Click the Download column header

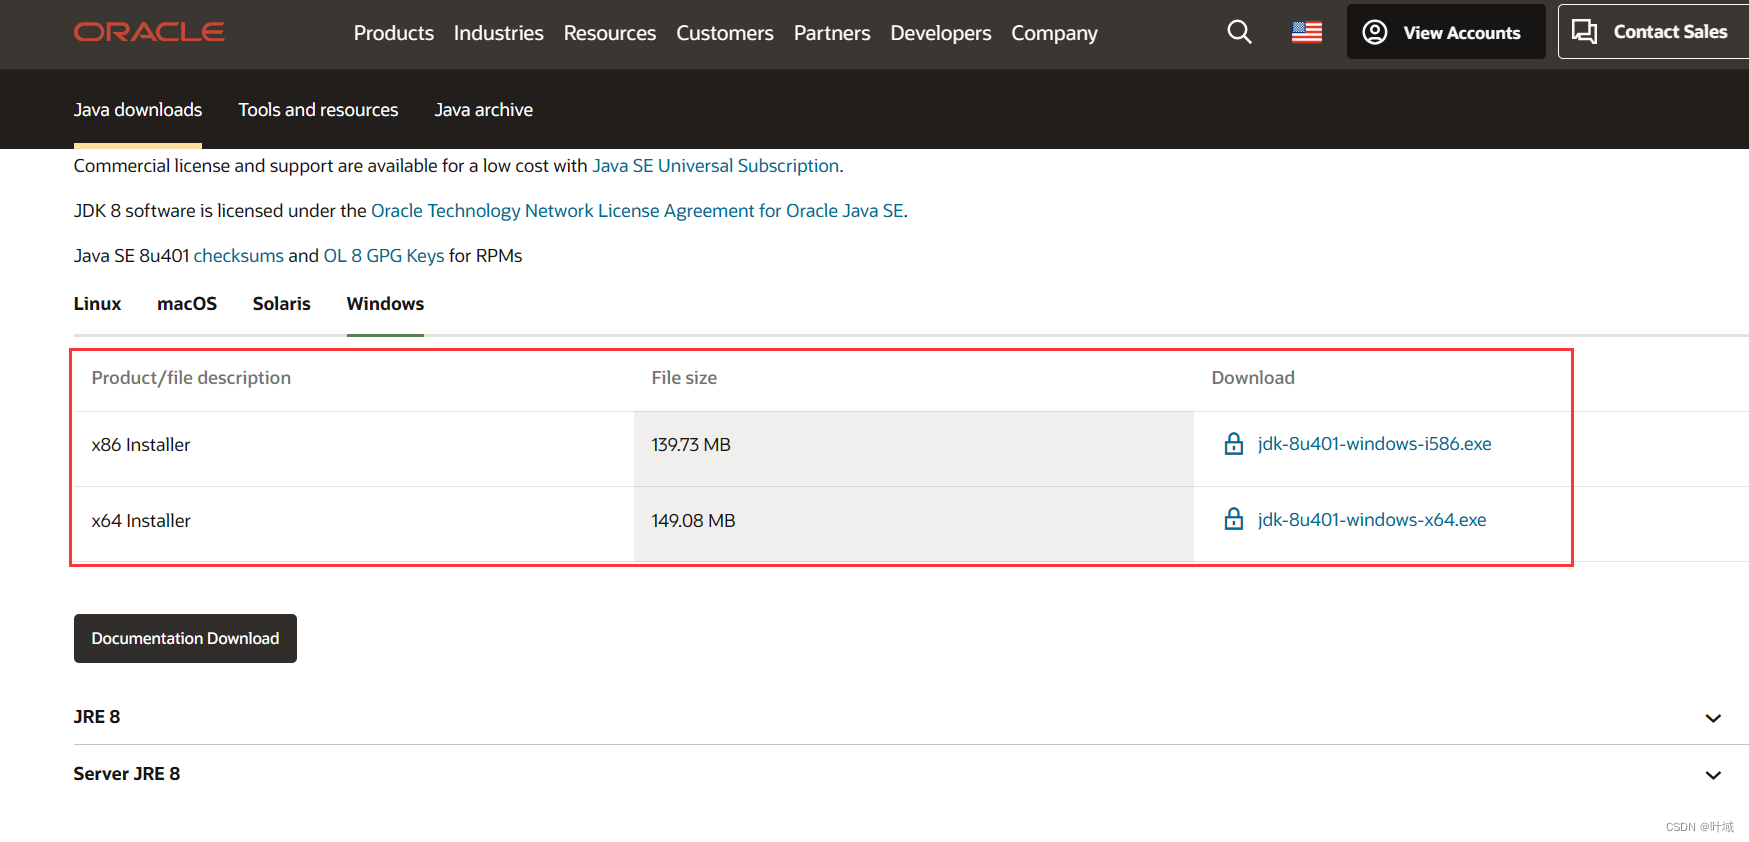[x=1253, y=378]
